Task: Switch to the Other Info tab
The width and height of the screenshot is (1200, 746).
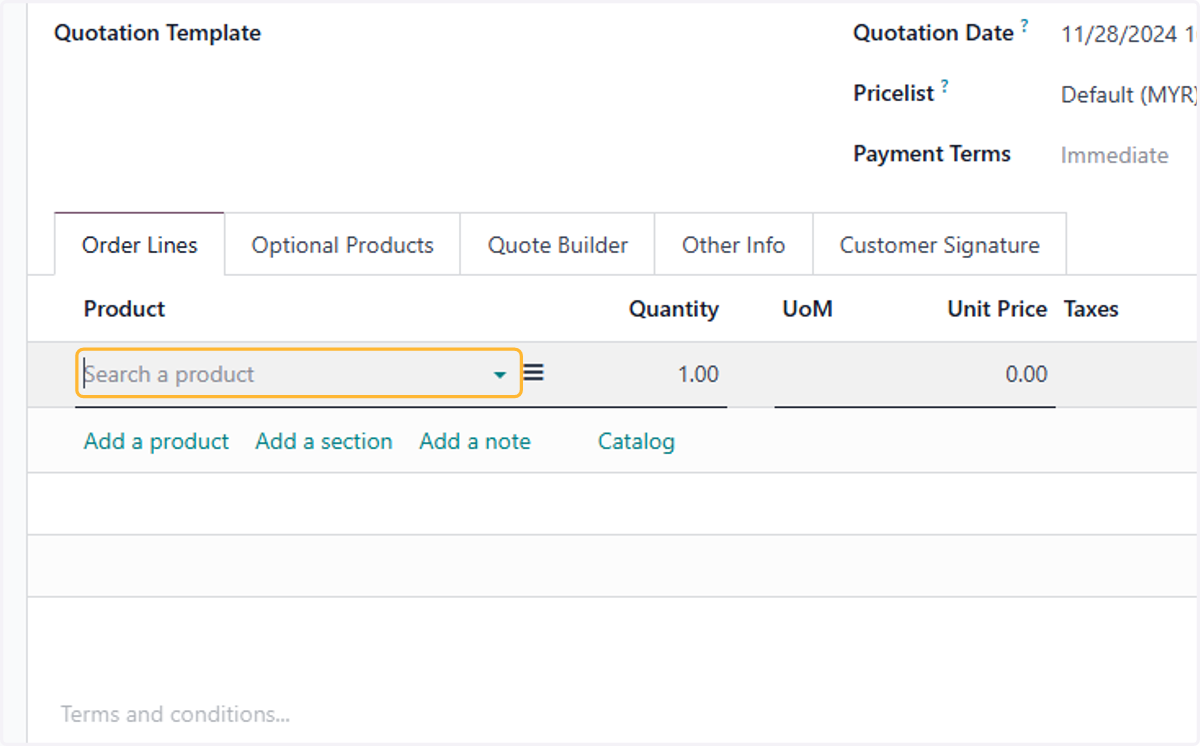Action: point(733,245)
